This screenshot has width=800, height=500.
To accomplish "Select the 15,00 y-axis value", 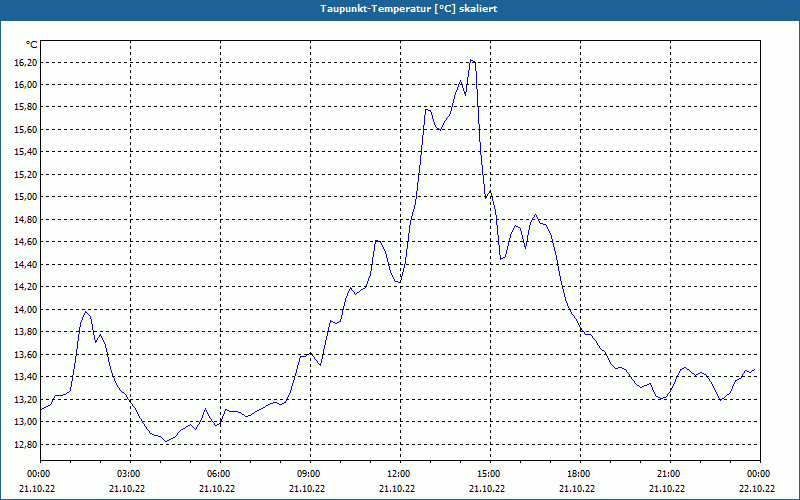I will tap(28, 197).
